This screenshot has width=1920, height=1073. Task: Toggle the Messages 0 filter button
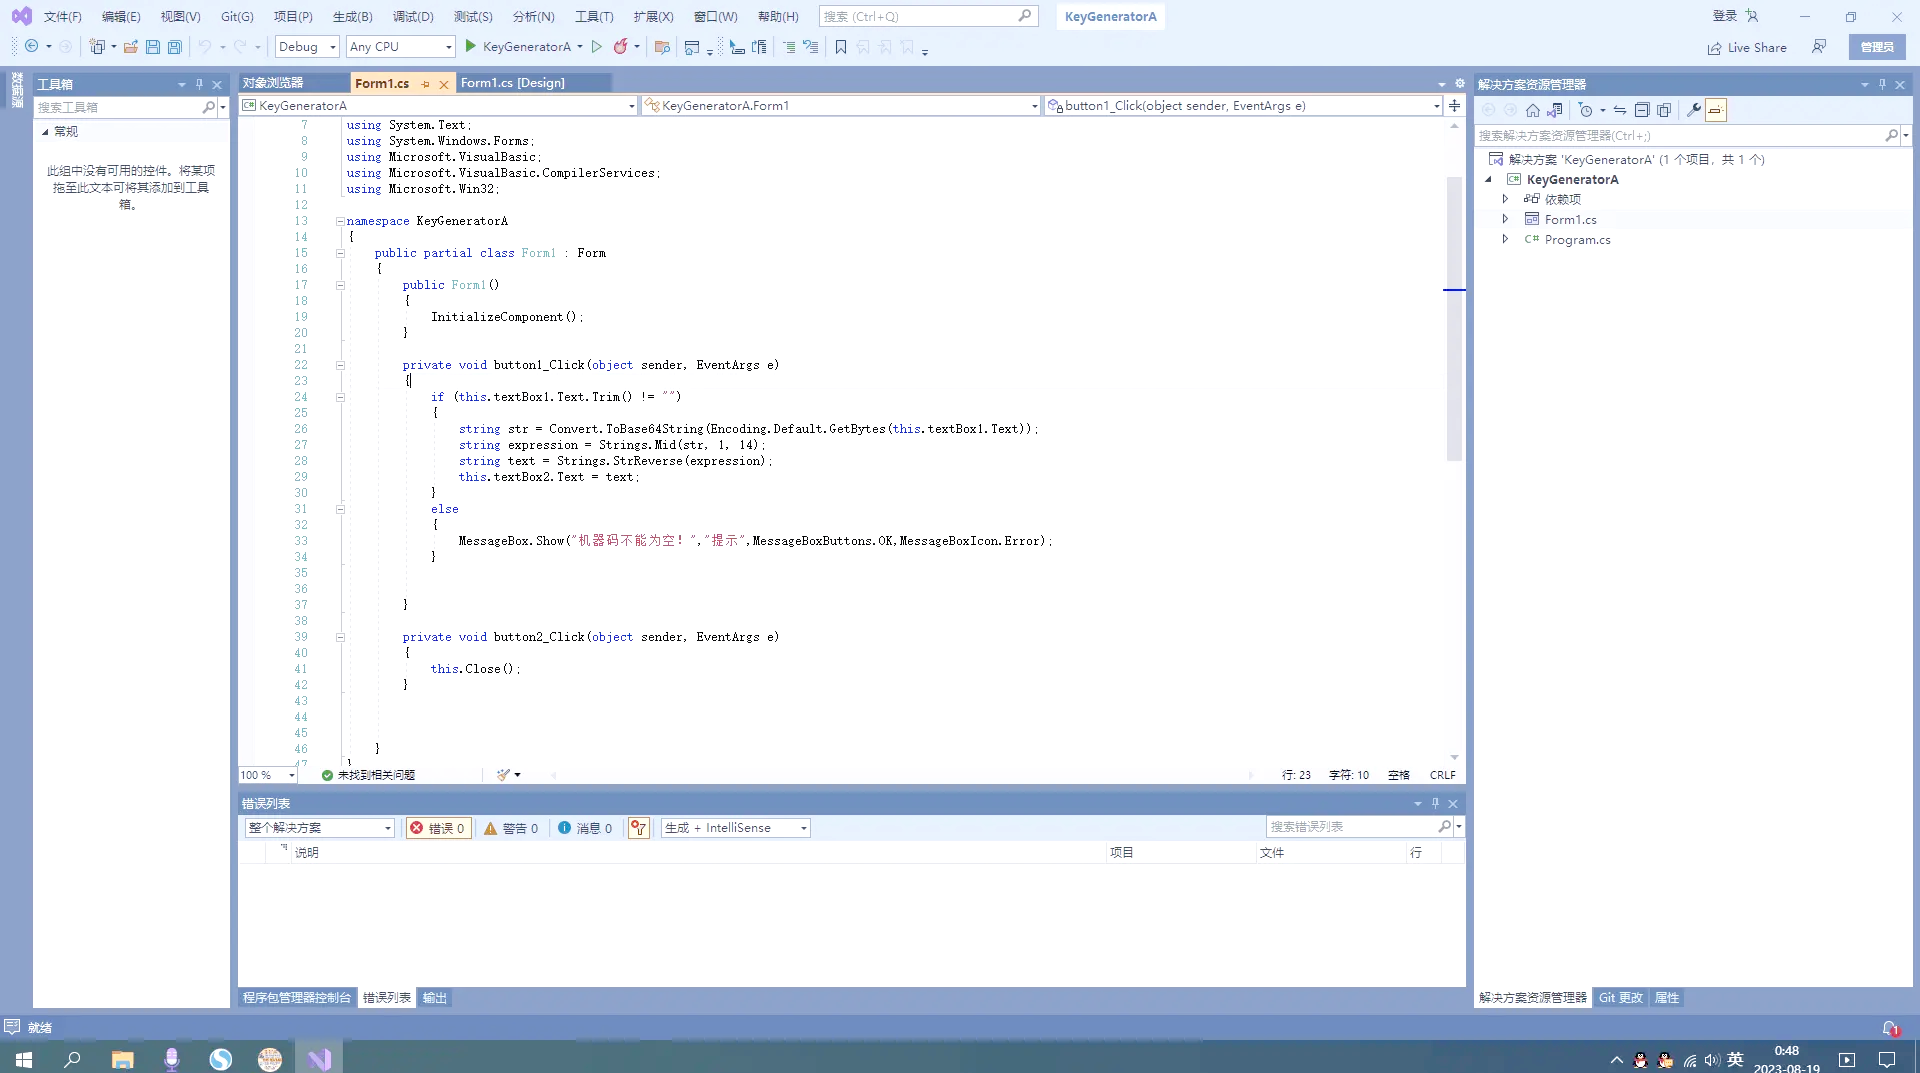[585, 828]
